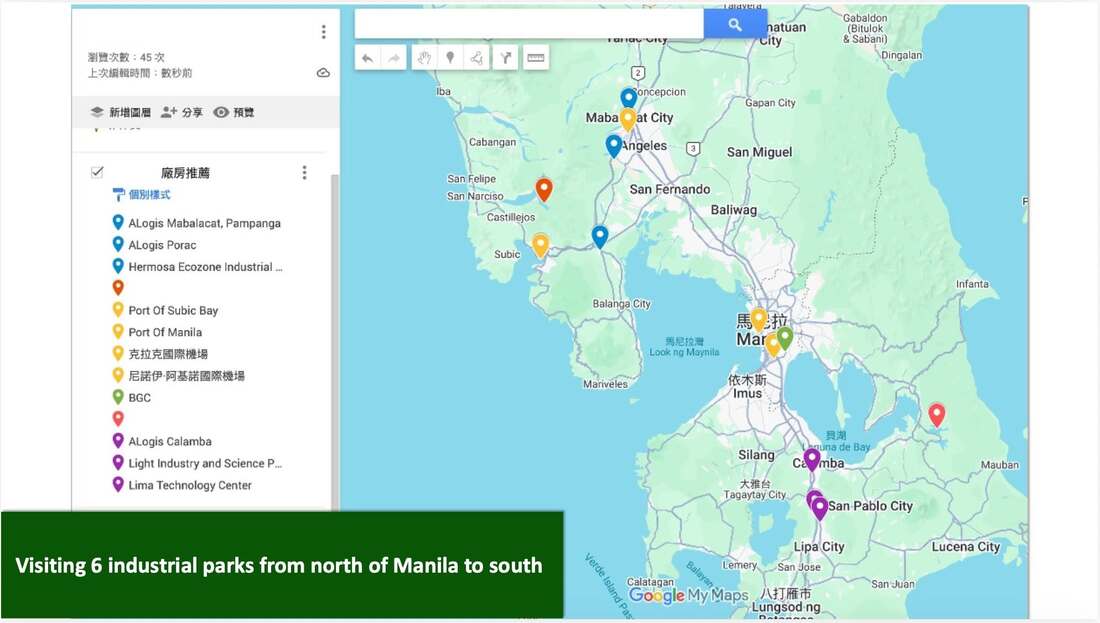
Task: Click the unnamed orange marker list item
Action: click(118, 287)
